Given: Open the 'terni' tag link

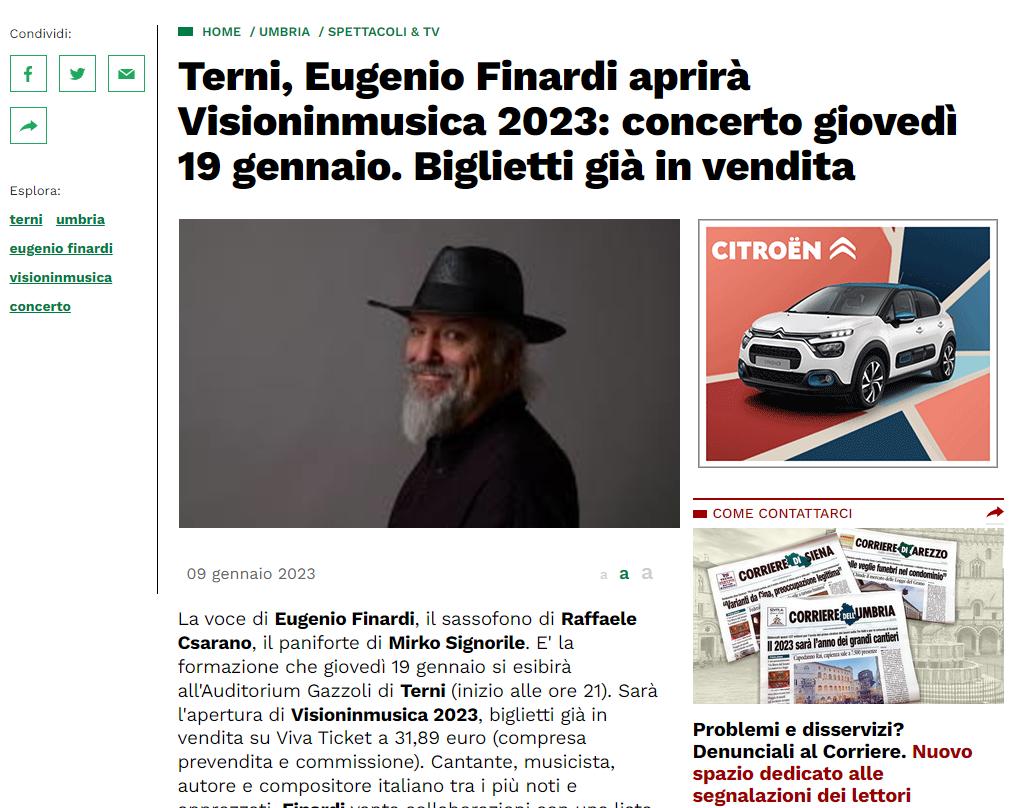Looking at the screenshot, I should 26,219.
